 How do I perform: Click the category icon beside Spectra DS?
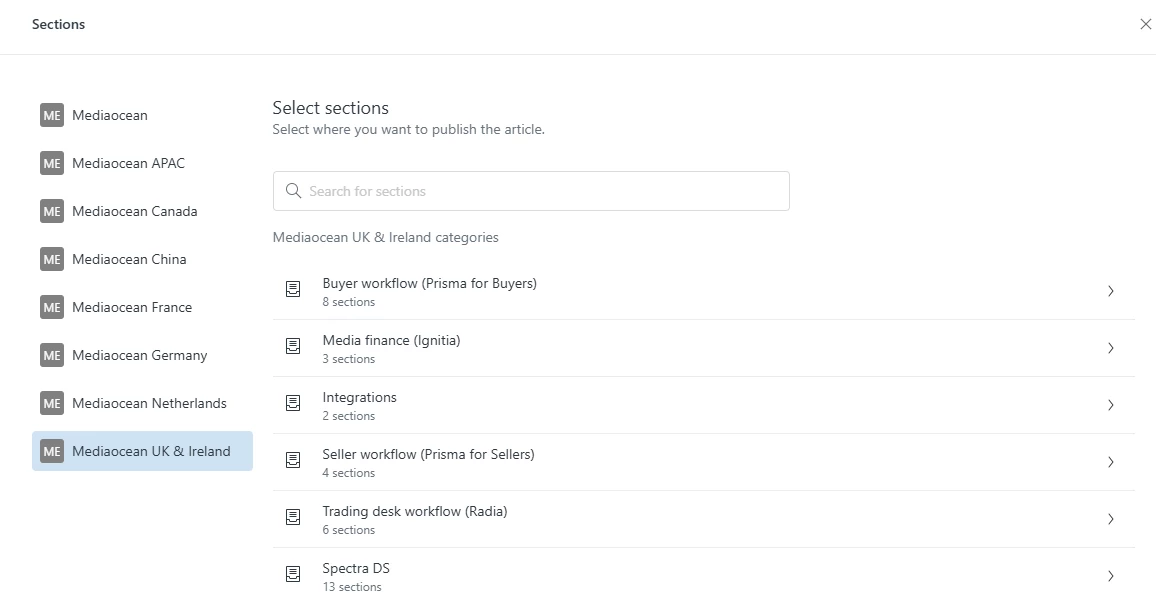click(293, 575)
